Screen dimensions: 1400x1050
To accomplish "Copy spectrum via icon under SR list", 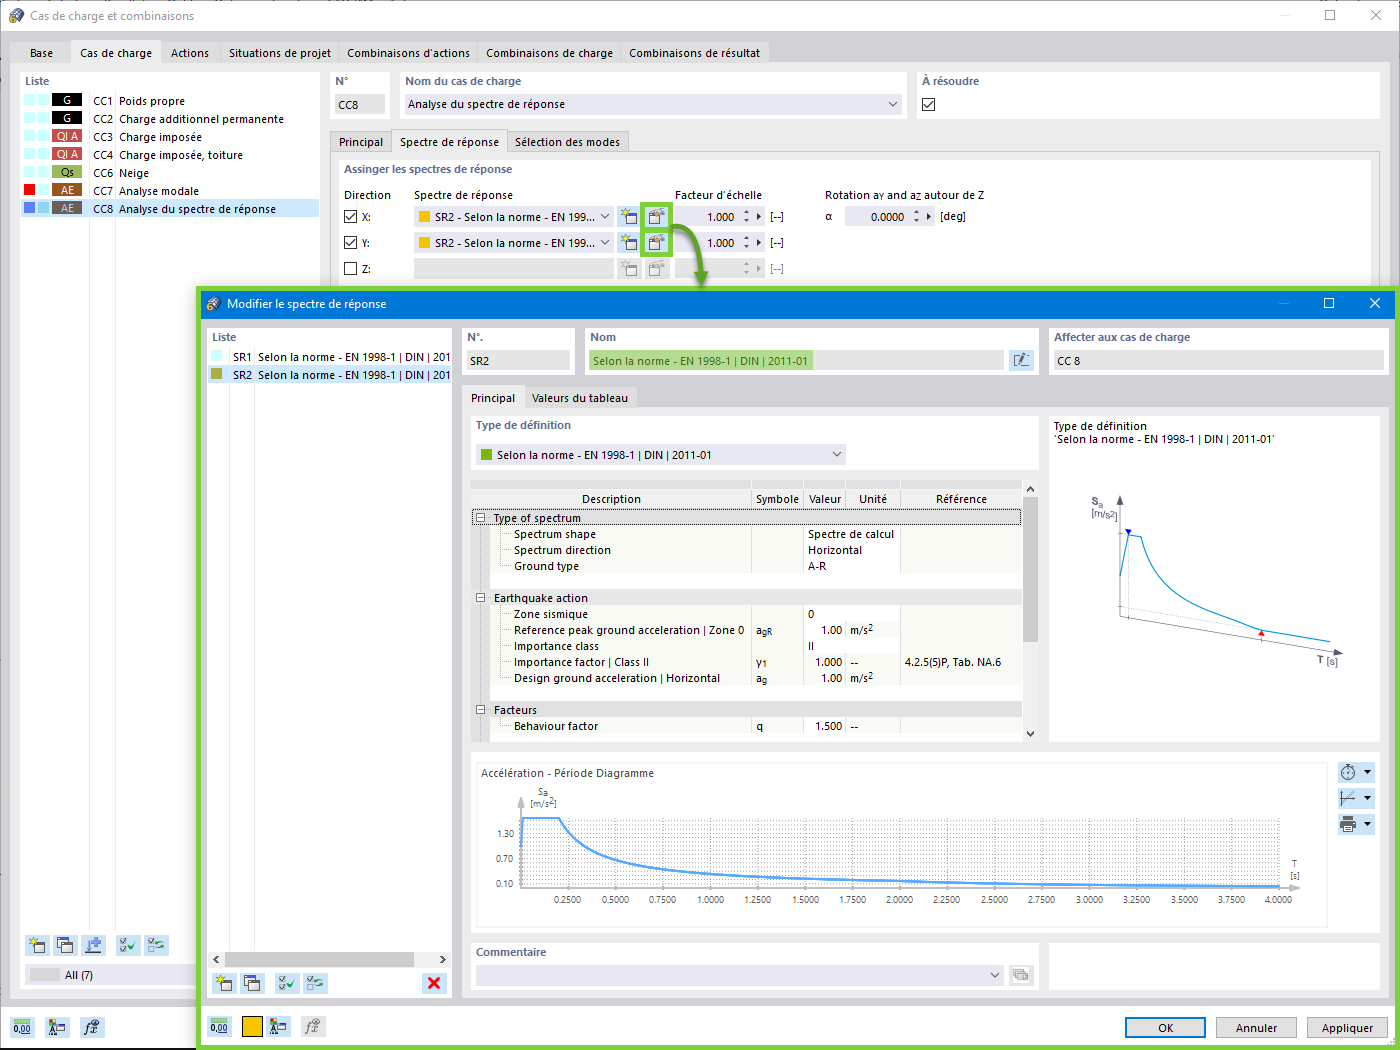I will (x=252, y=983).
